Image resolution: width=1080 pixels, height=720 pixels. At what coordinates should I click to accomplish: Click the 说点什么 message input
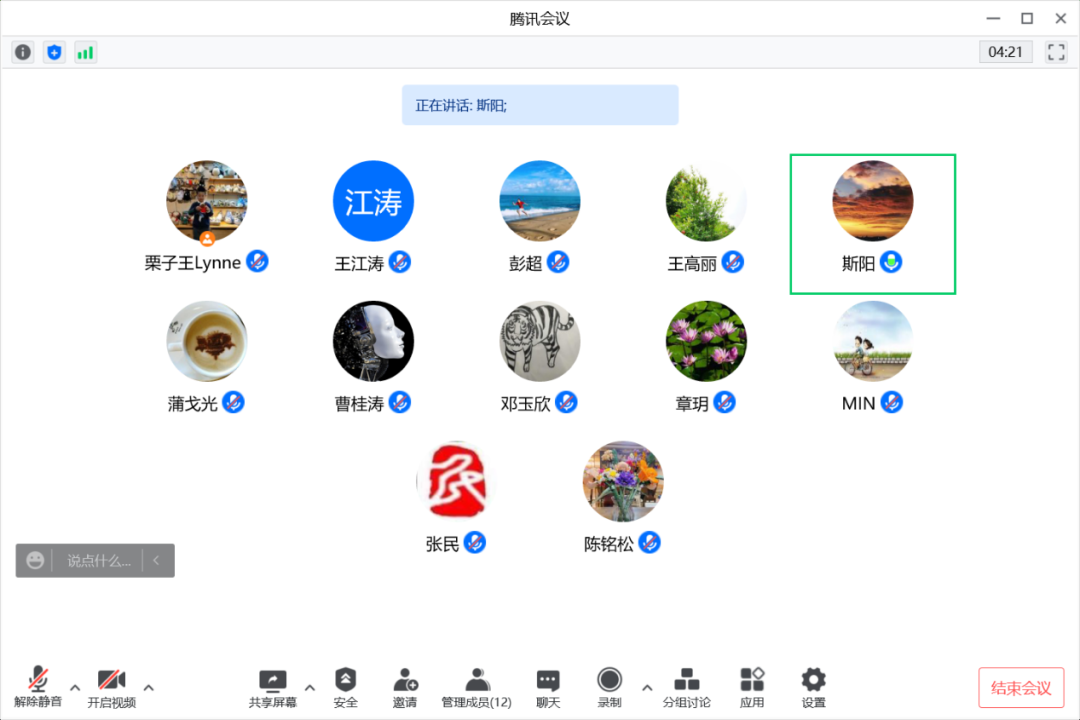click(x=98, y=560)
